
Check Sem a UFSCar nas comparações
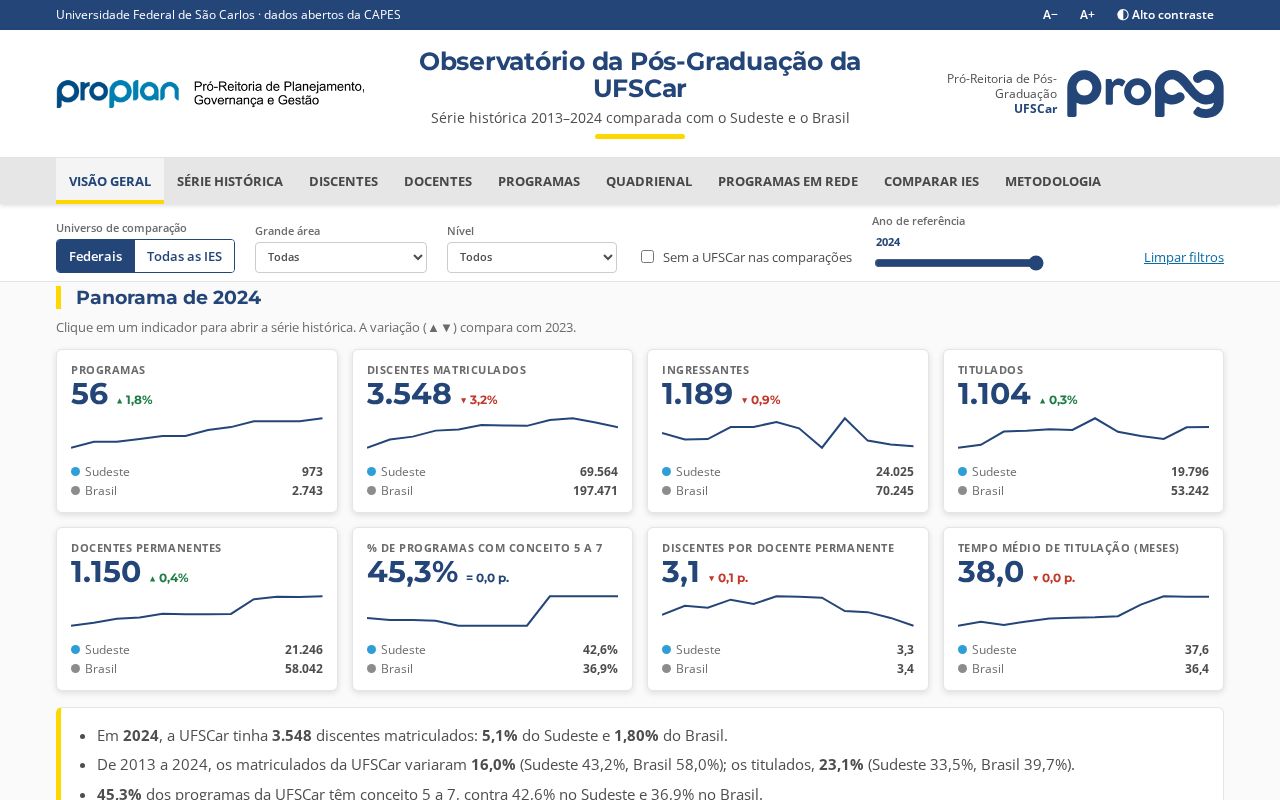pos(647,257)
